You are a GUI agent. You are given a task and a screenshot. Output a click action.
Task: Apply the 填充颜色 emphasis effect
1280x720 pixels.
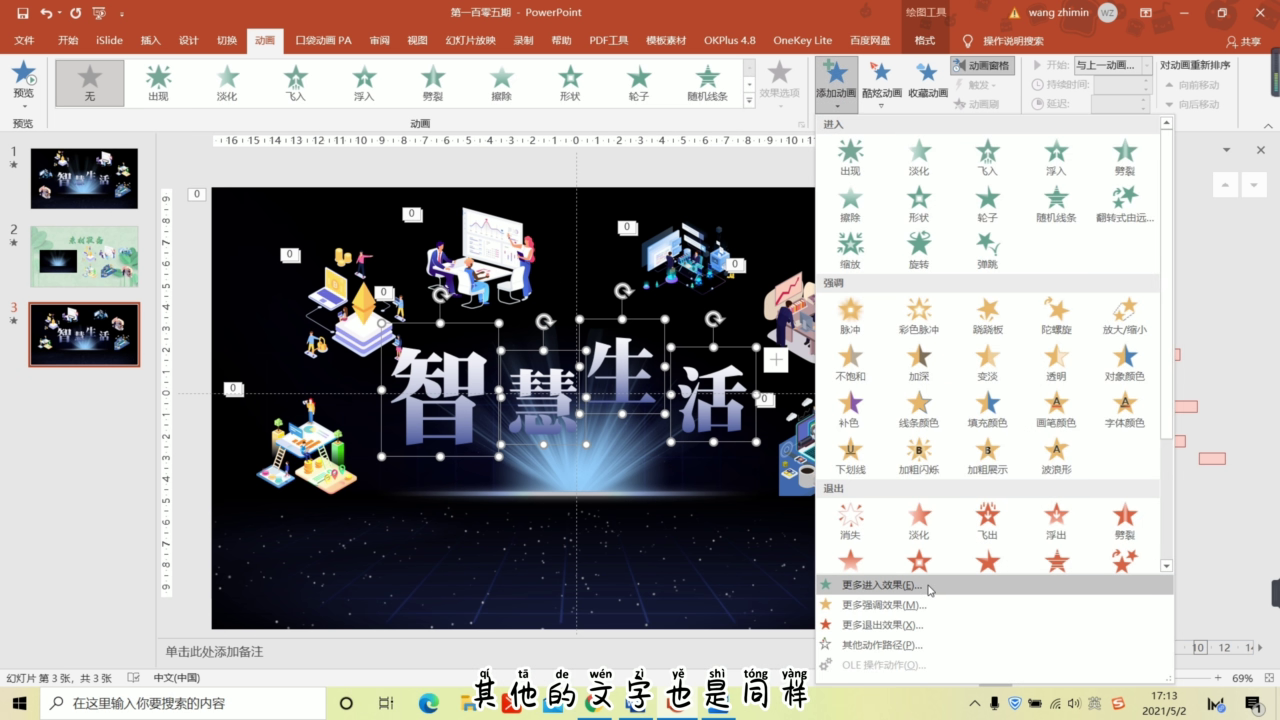pyautogui.click(x=987, y=409)
